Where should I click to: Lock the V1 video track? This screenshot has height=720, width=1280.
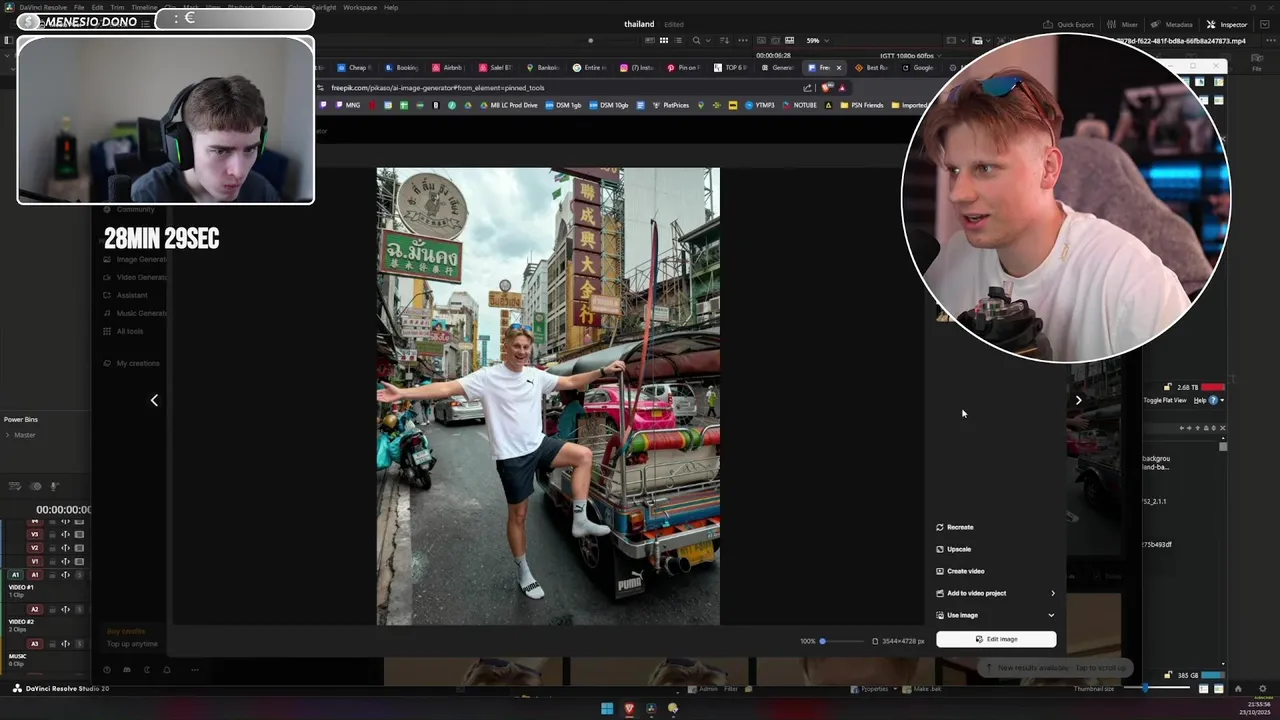52,561
